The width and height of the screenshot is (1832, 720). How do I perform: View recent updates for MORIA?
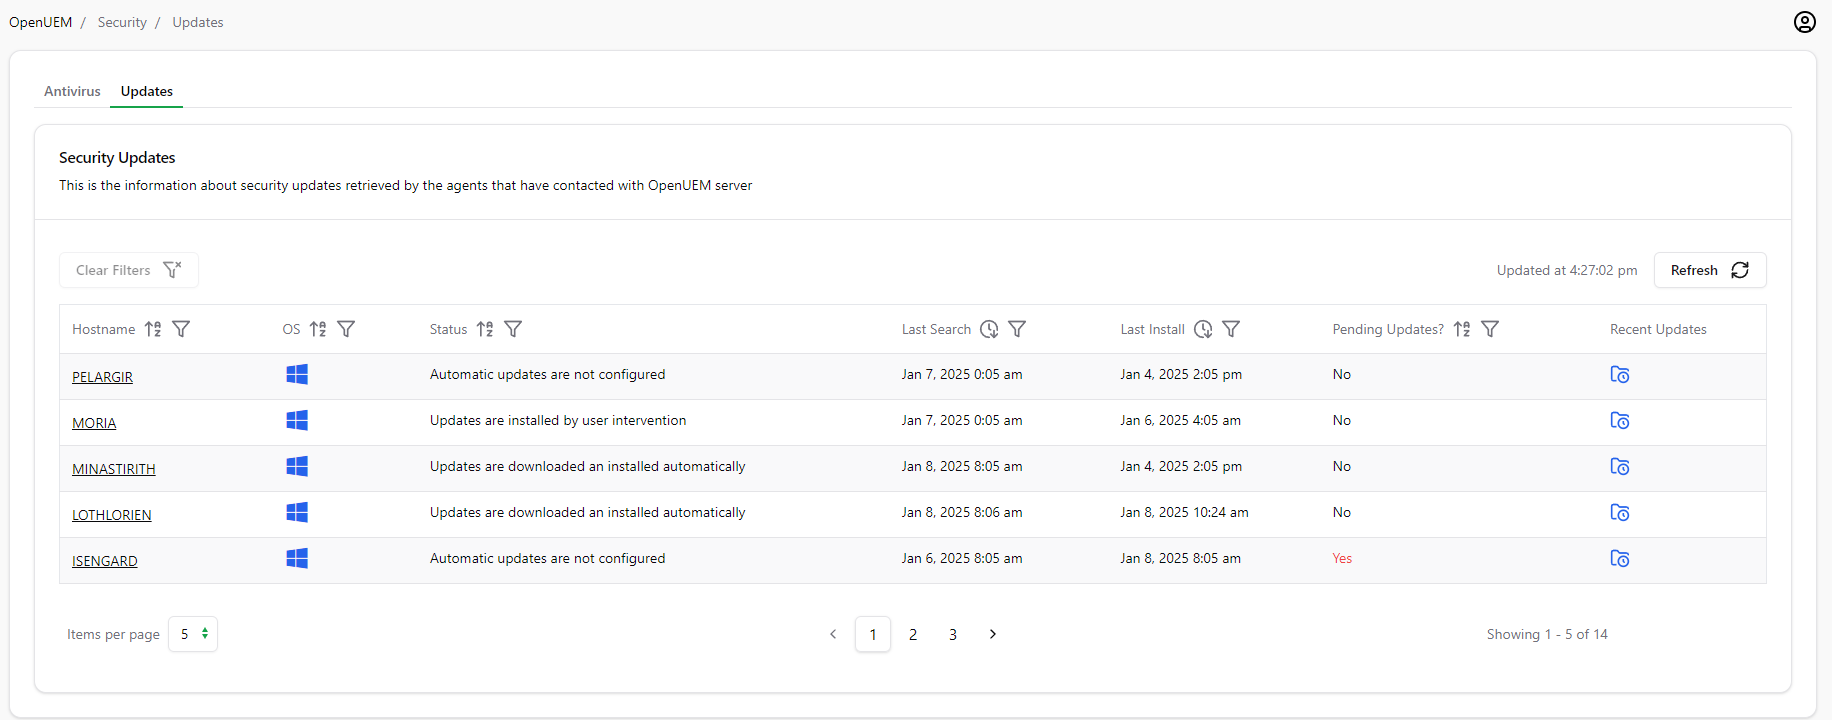1620,421
